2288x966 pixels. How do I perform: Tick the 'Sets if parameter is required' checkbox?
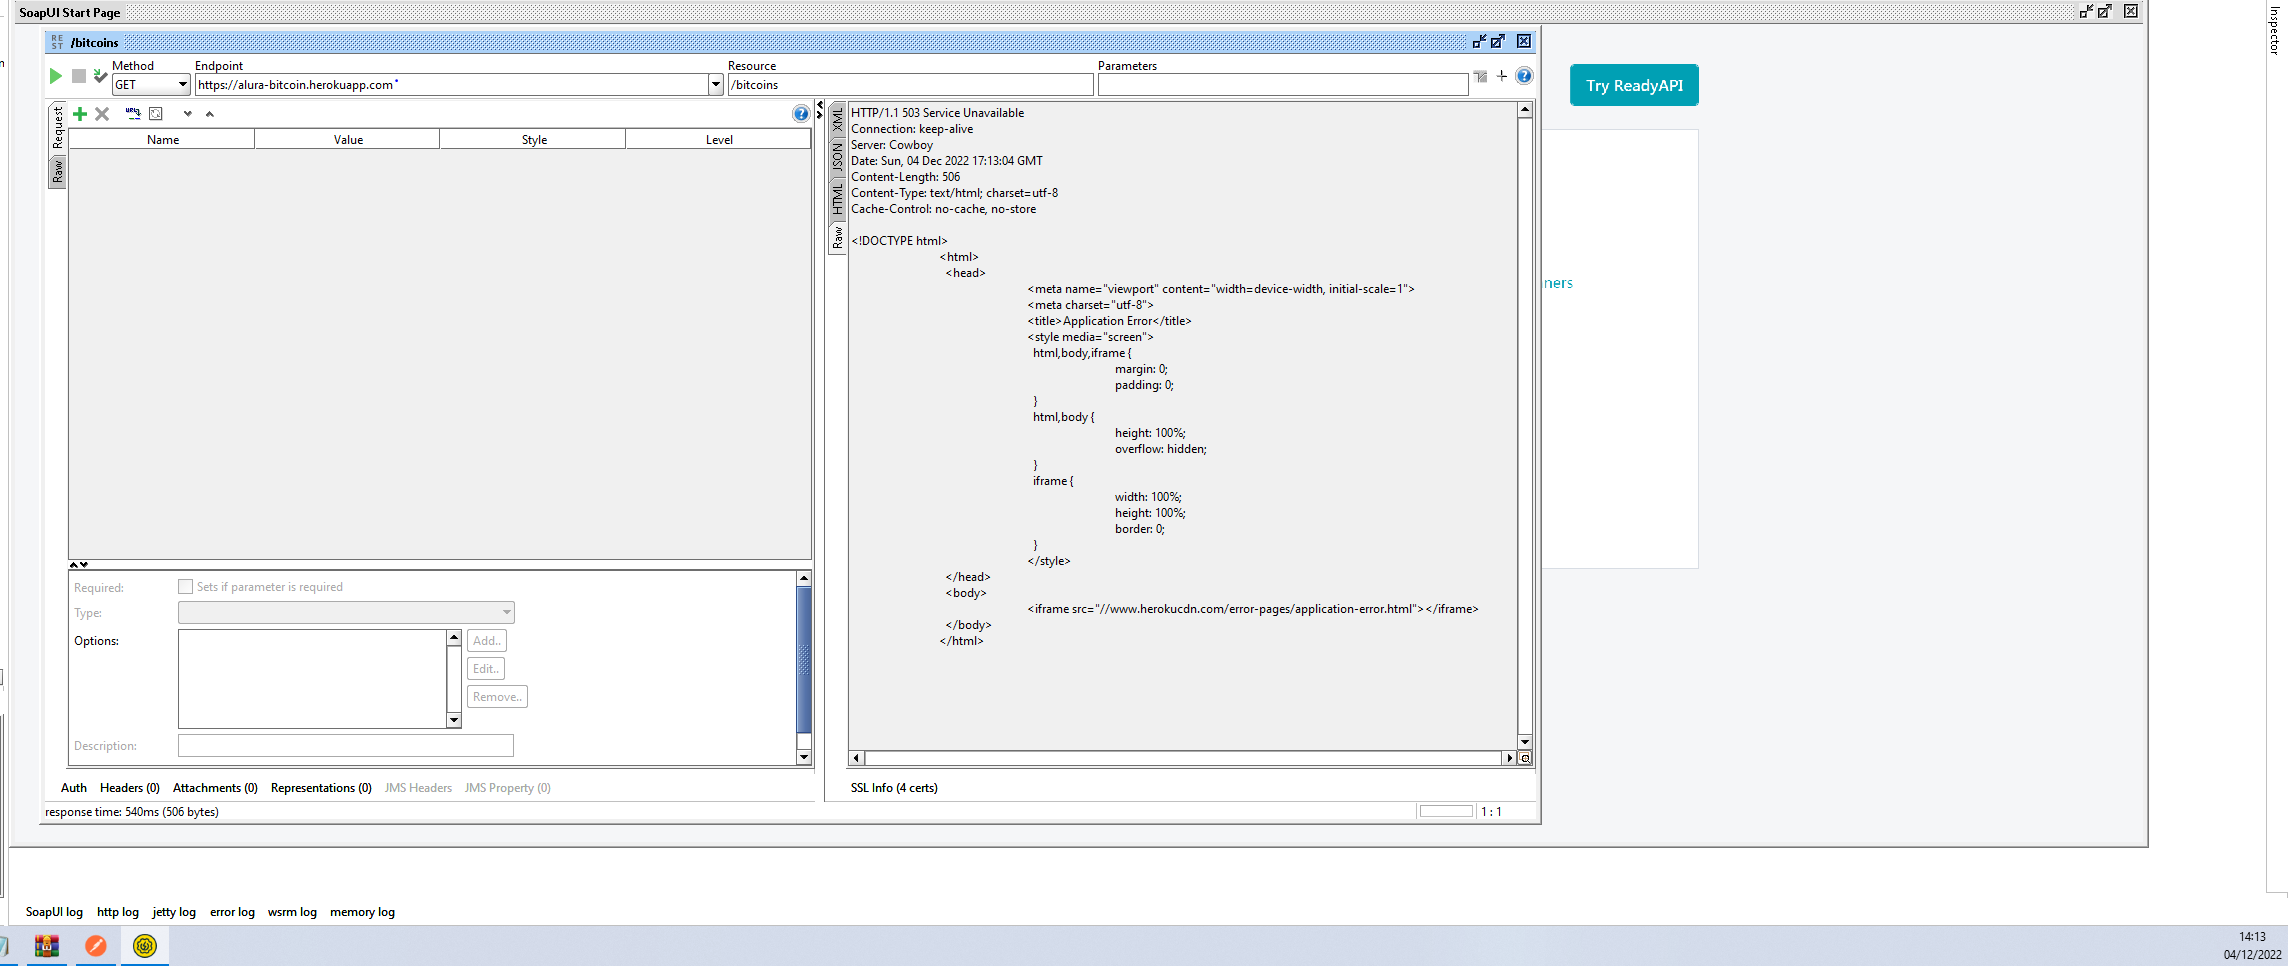pos(185,587)
